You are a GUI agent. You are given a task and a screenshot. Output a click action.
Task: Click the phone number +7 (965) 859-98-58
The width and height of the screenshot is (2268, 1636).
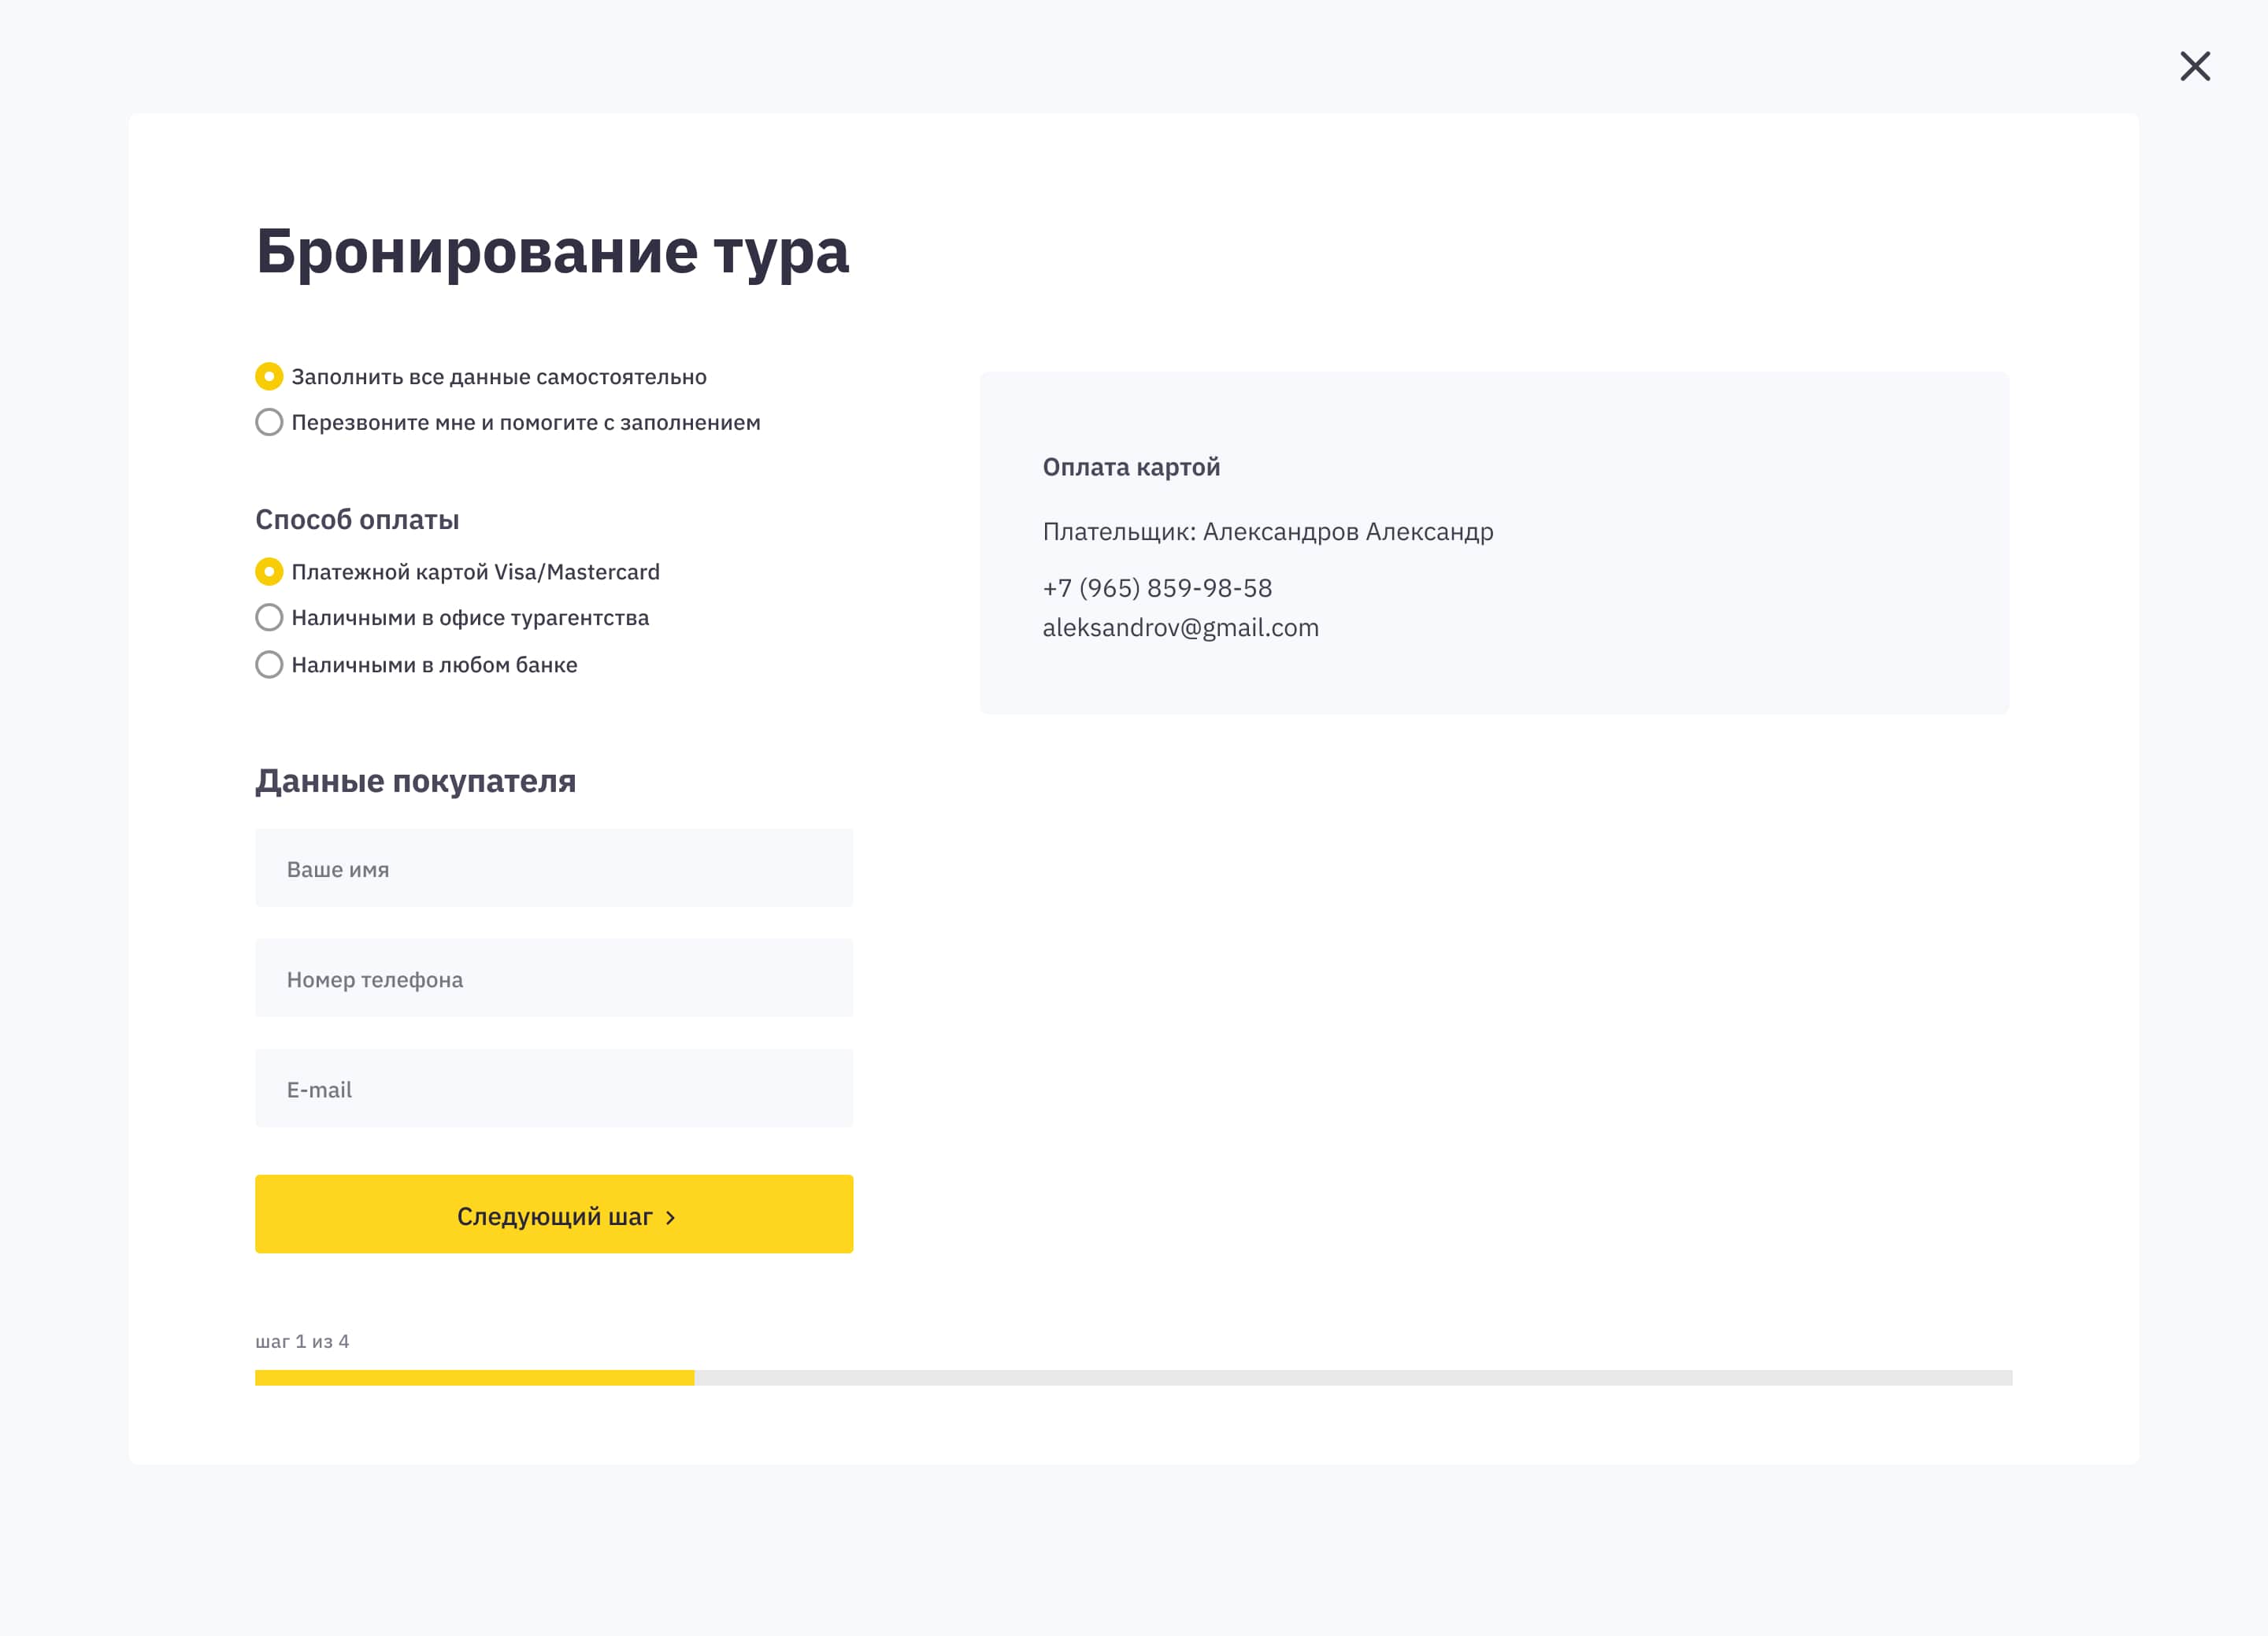[1157, 588]
